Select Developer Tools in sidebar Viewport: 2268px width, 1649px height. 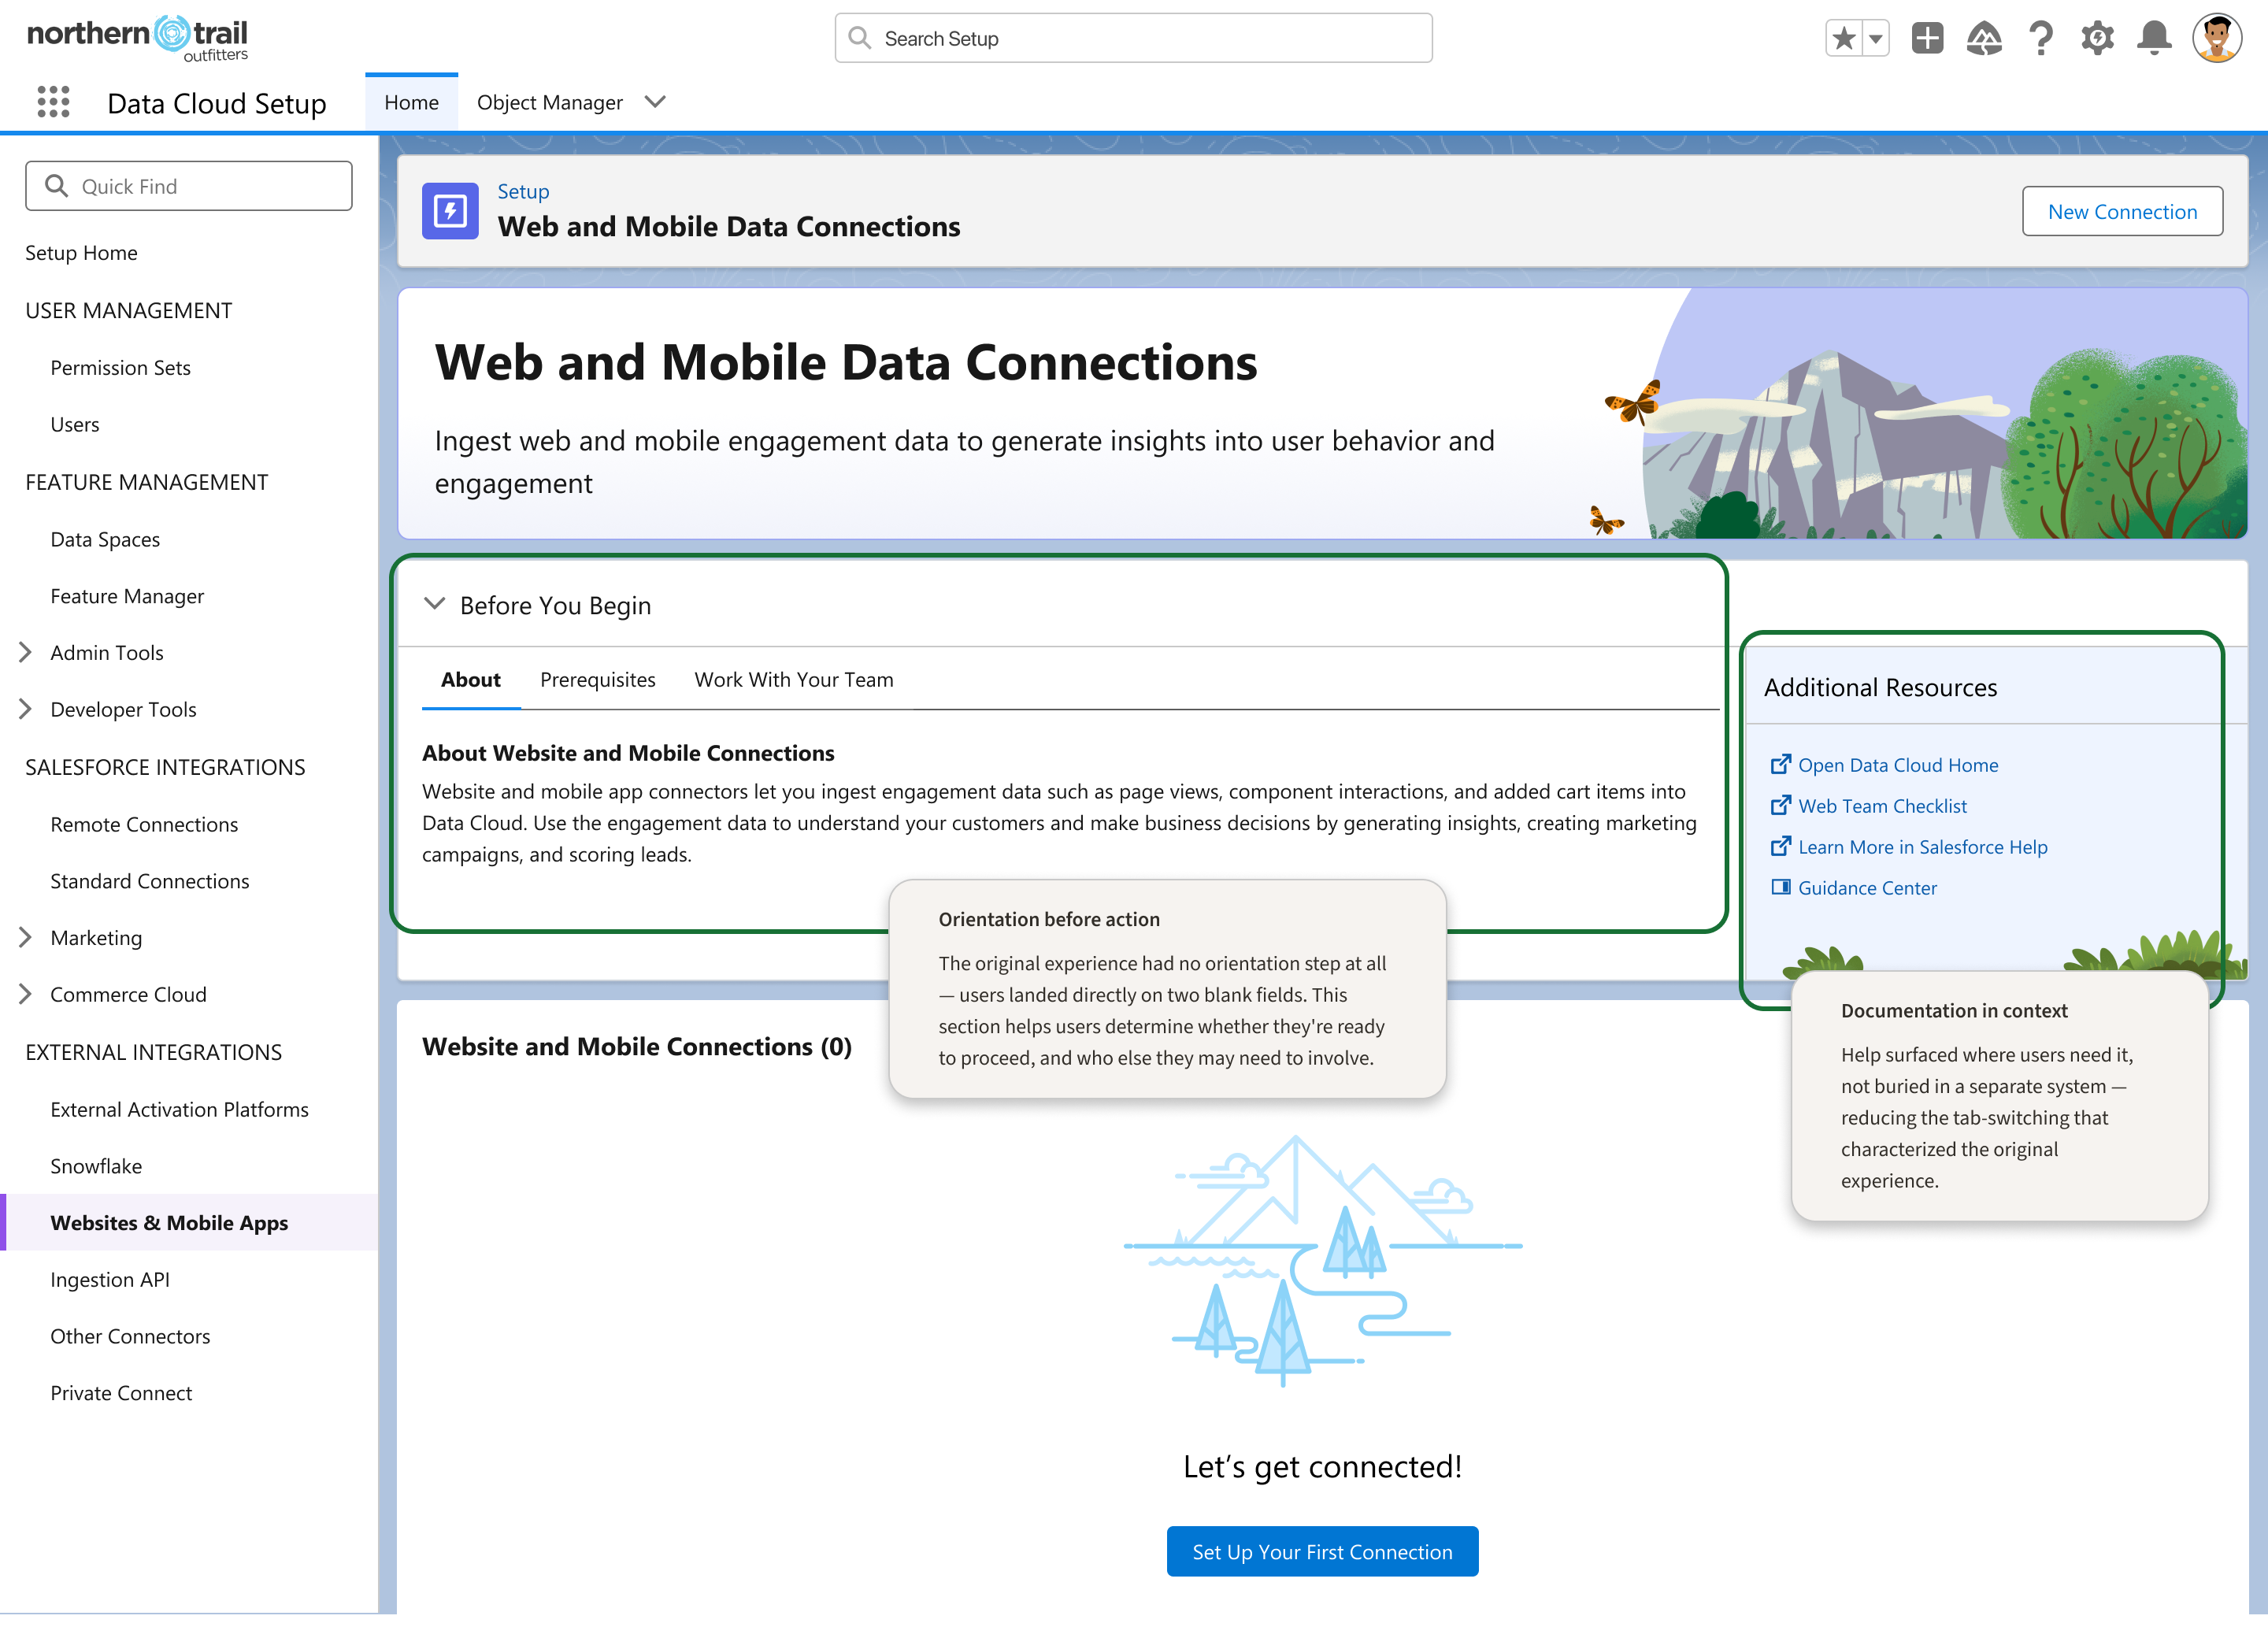coord(123,710)
